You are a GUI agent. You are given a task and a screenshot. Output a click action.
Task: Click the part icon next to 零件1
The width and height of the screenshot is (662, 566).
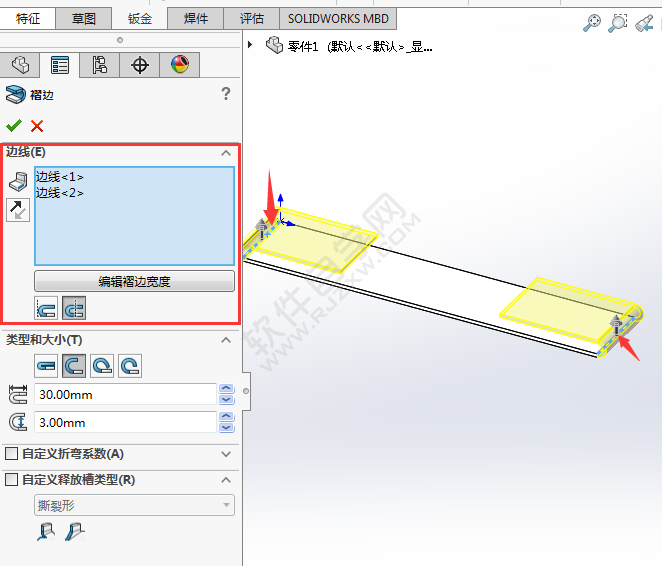(x=274, y=45)
